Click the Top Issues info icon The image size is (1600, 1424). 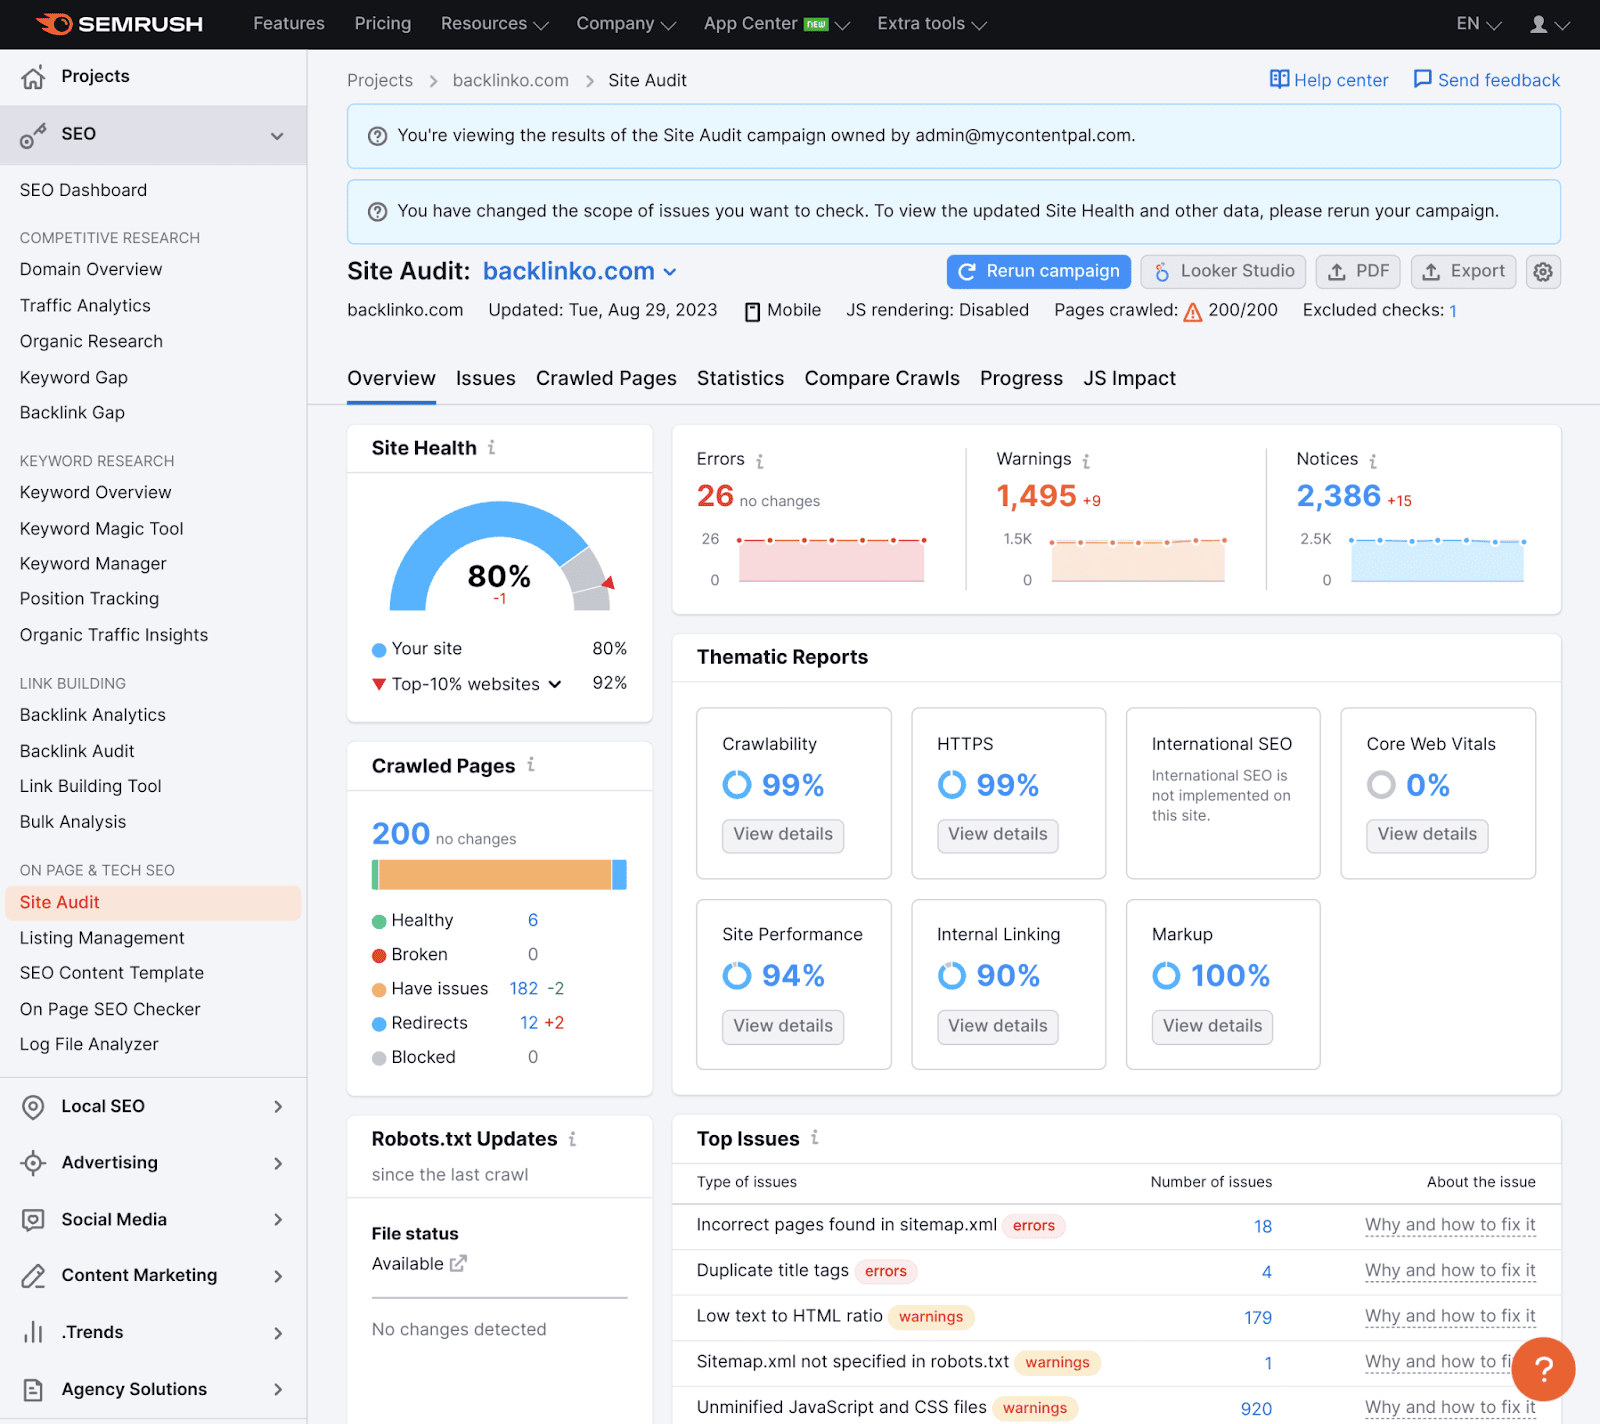(x=815, y=1138)
